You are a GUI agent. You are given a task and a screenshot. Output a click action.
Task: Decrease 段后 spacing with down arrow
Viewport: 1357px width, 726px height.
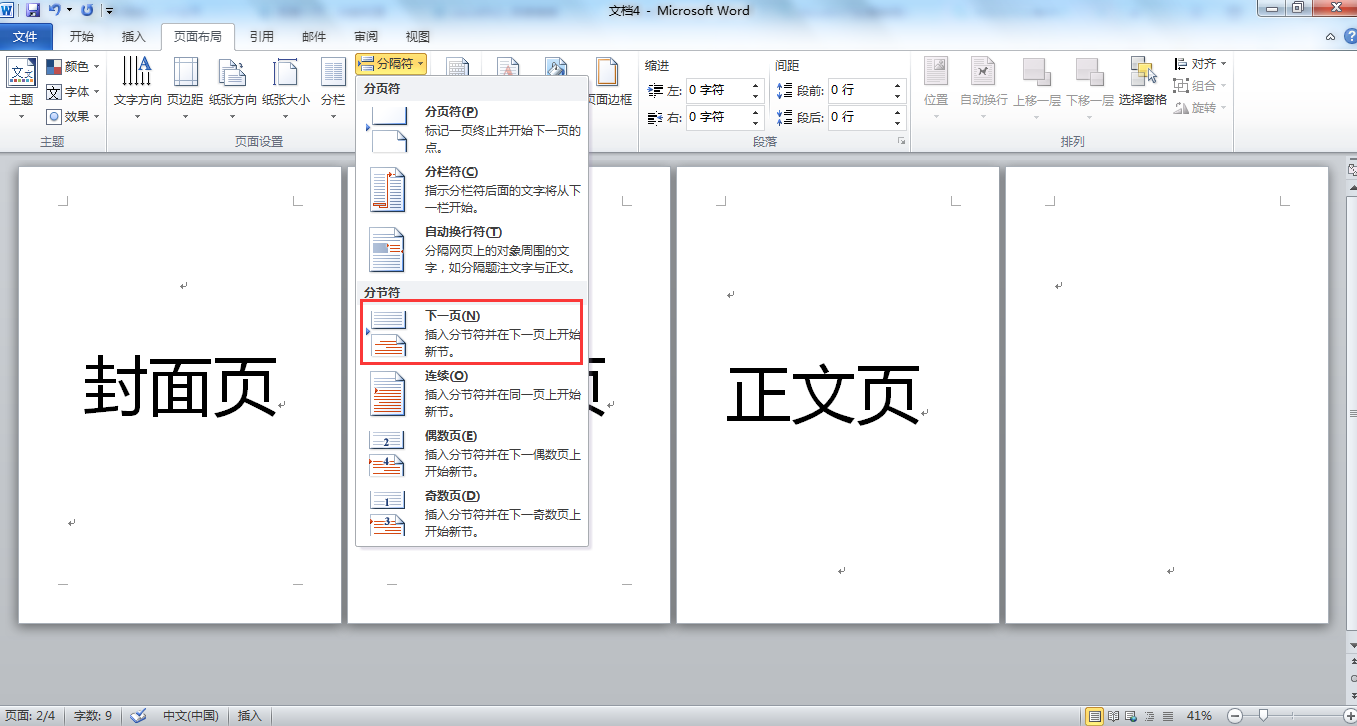coord(898,123)
